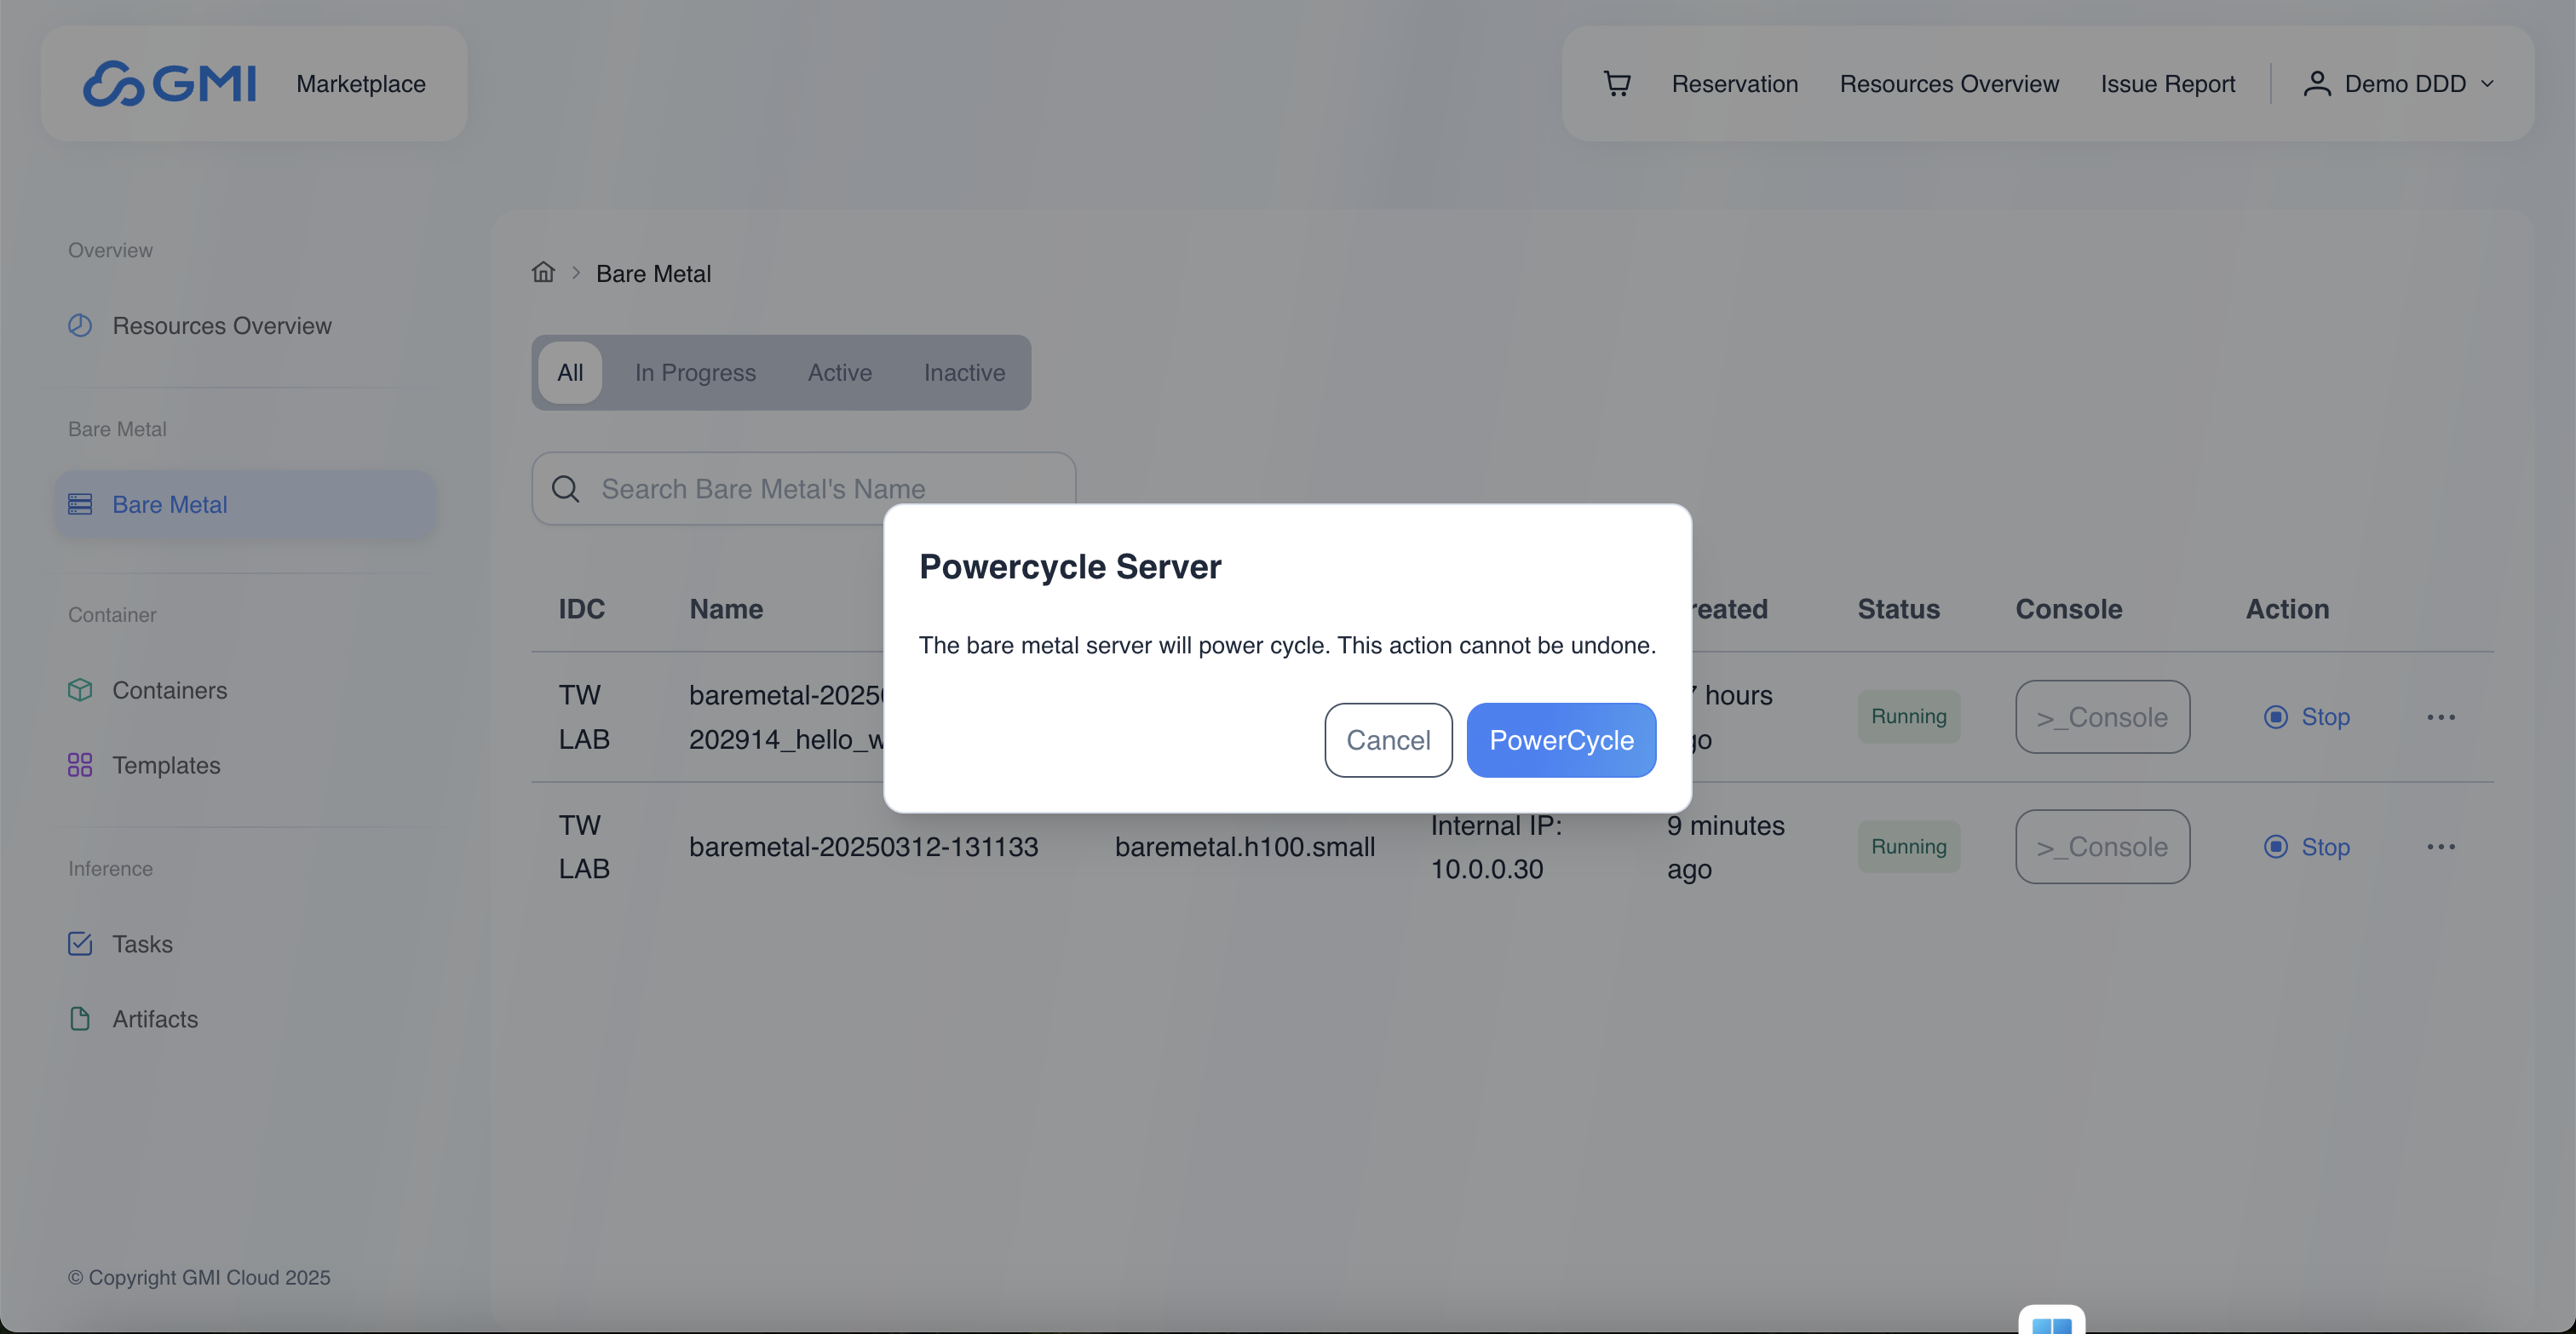This screenshot has width=2576, height=1334.
Task: Go to home via breadcrumb house icon
Action: (543, 272)
